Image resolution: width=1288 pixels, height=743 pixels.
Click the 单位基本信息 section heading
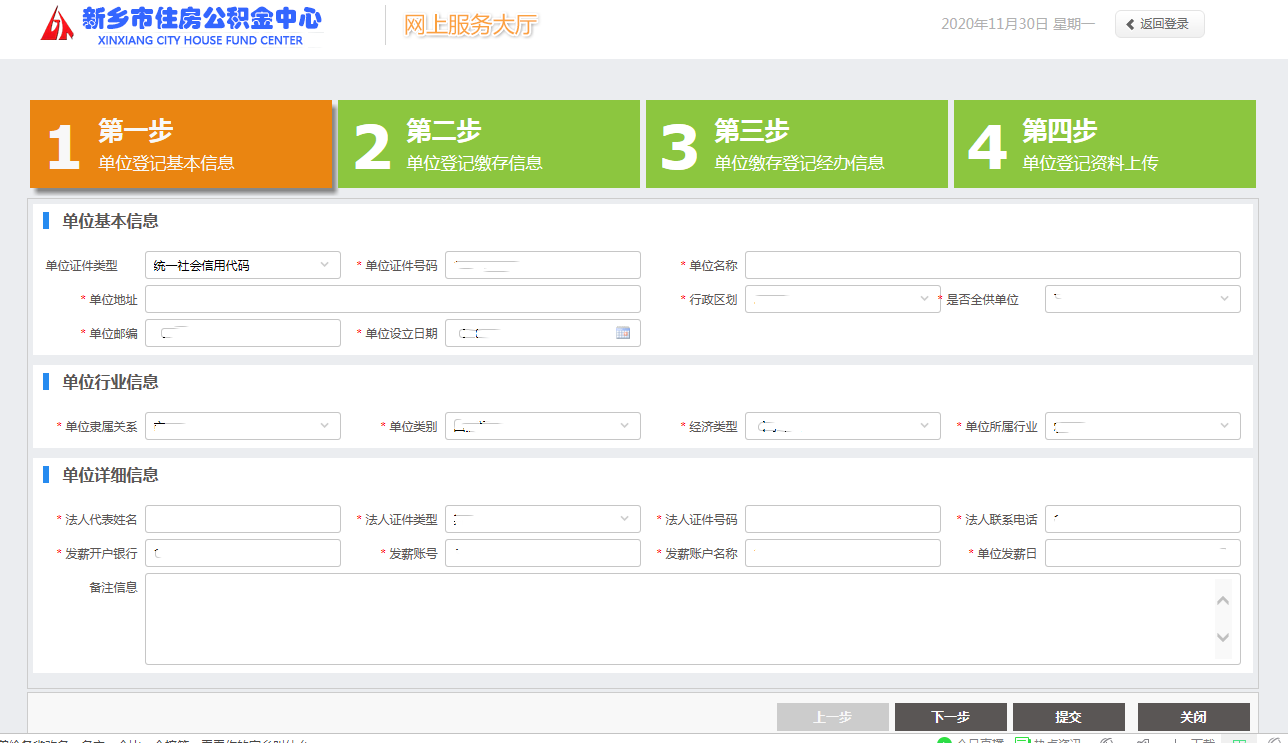click(x=110, y=221)
